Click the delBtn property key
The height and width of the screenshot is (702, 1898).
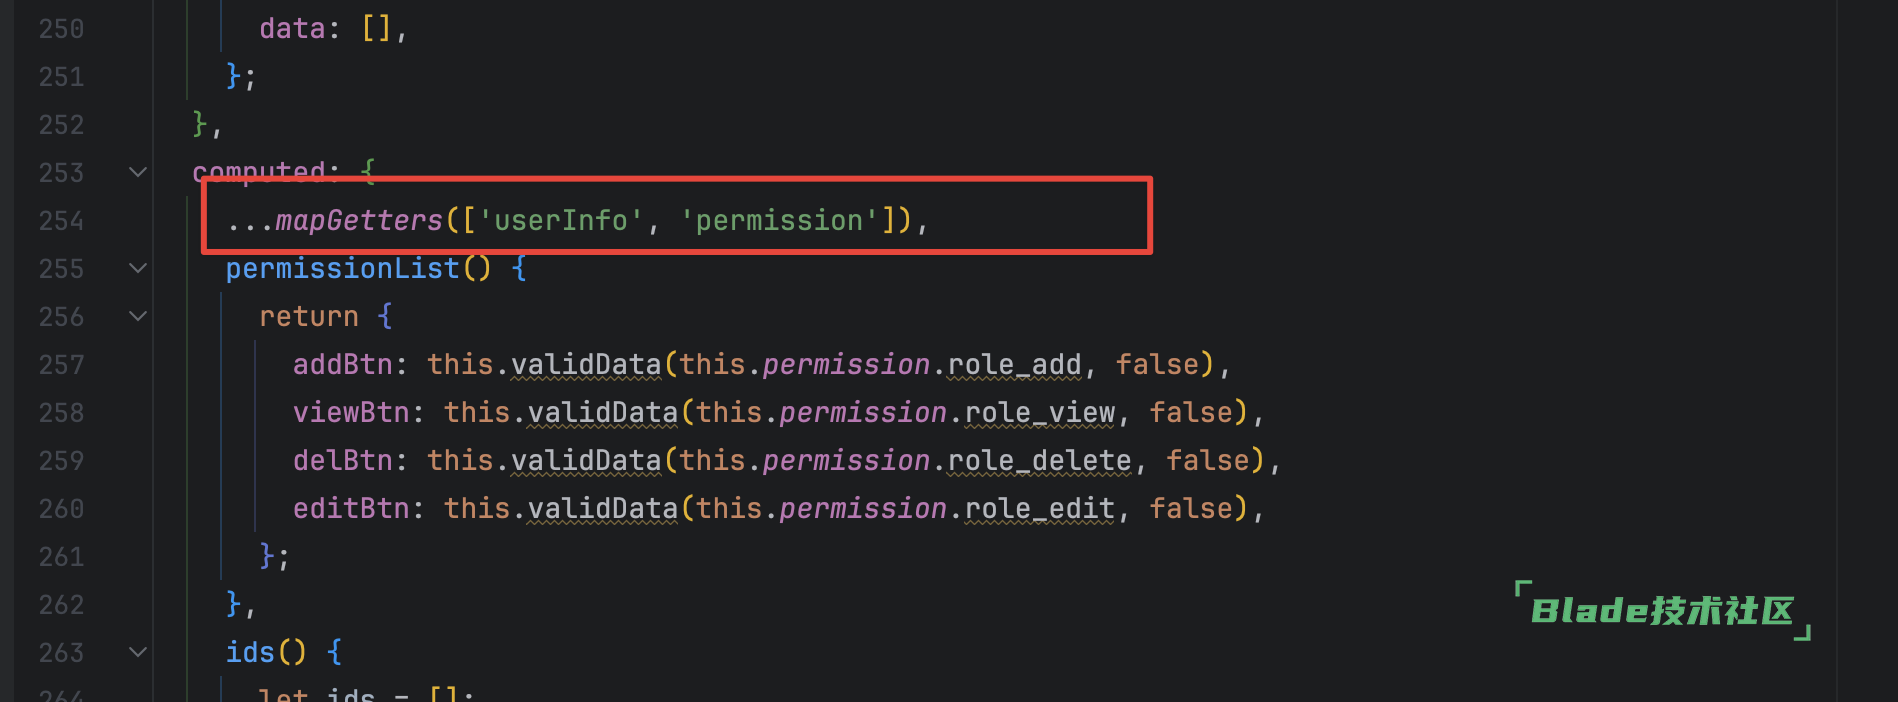pyautogui.click(x=343, y=460)
